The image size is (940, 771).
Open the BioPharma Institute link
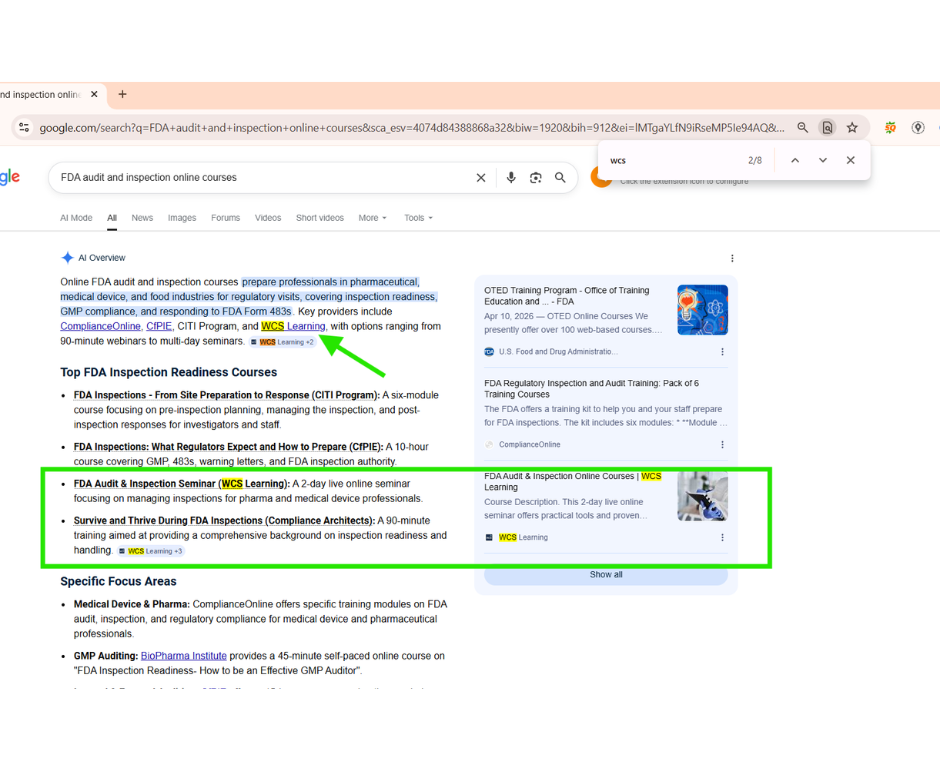click(183, 656)
